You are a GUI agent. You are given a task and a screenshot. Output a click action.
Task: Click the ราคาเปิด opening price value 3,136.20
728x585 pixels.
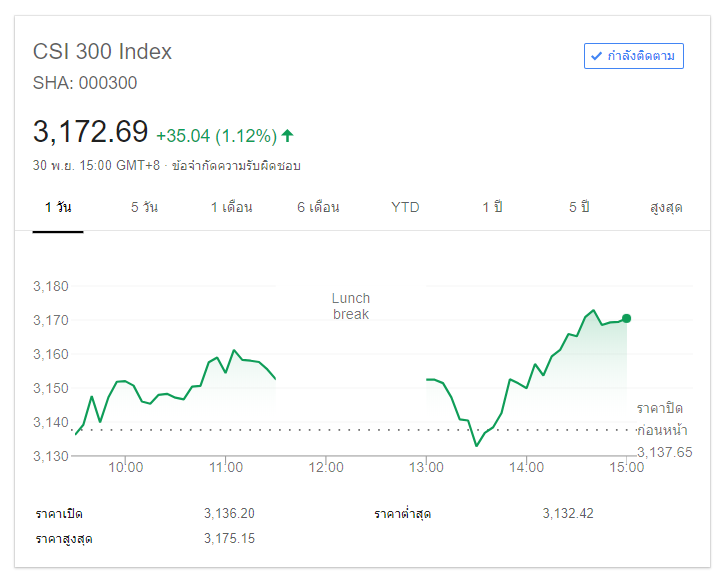coord(229,514)
